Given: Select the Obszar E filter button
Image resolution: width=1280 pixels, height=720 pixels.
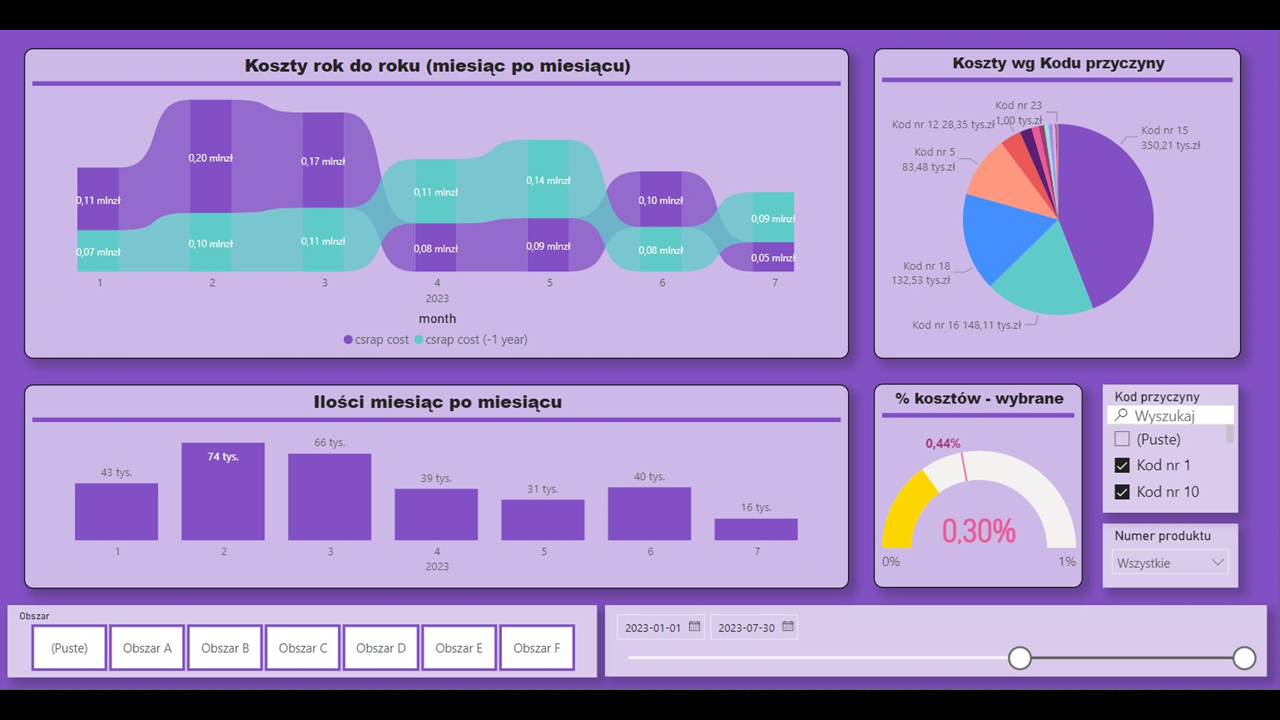Looking at the screenshot, I should point(459,648).
